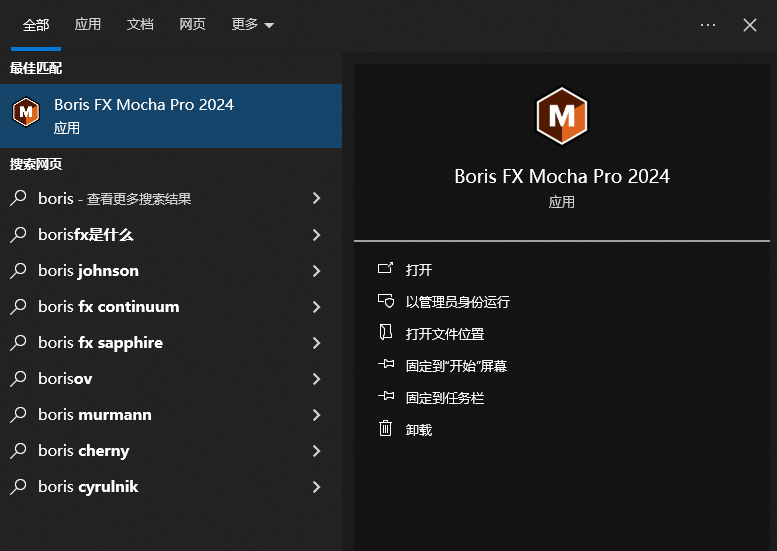Choose 打开 to launch Mocha Pro
777x551 pixels.
(419, 270)
